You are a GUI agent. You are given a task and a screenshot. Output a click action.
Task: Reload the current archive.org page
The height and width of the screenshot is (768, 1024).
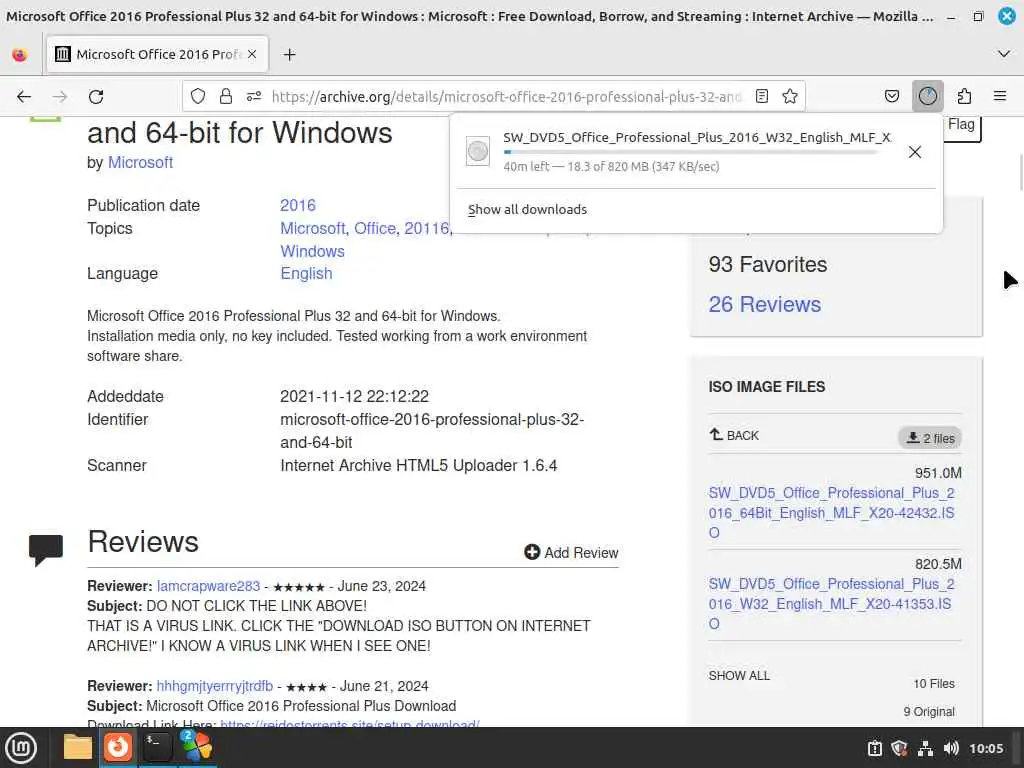click(96, 97)
